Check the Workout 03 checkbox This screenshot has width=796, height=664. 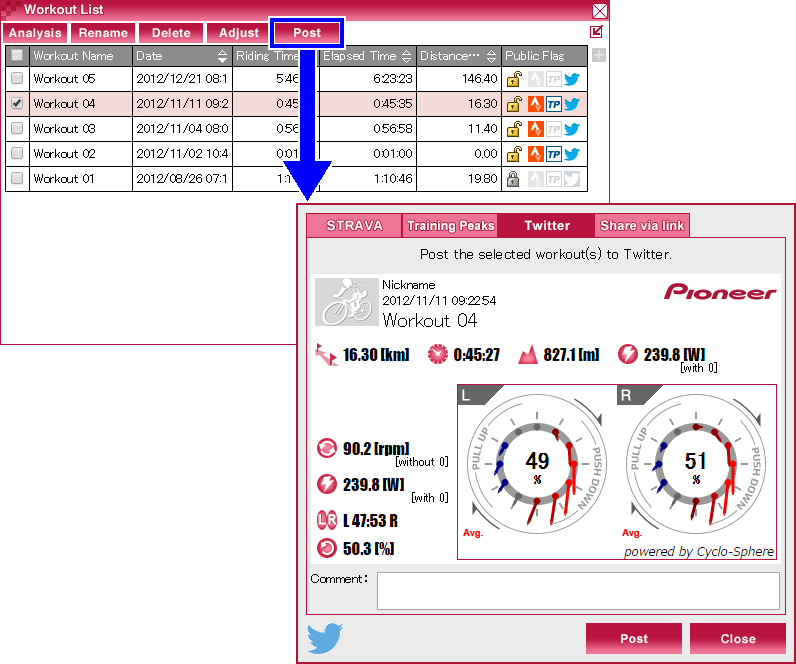[x=17, y=128]
